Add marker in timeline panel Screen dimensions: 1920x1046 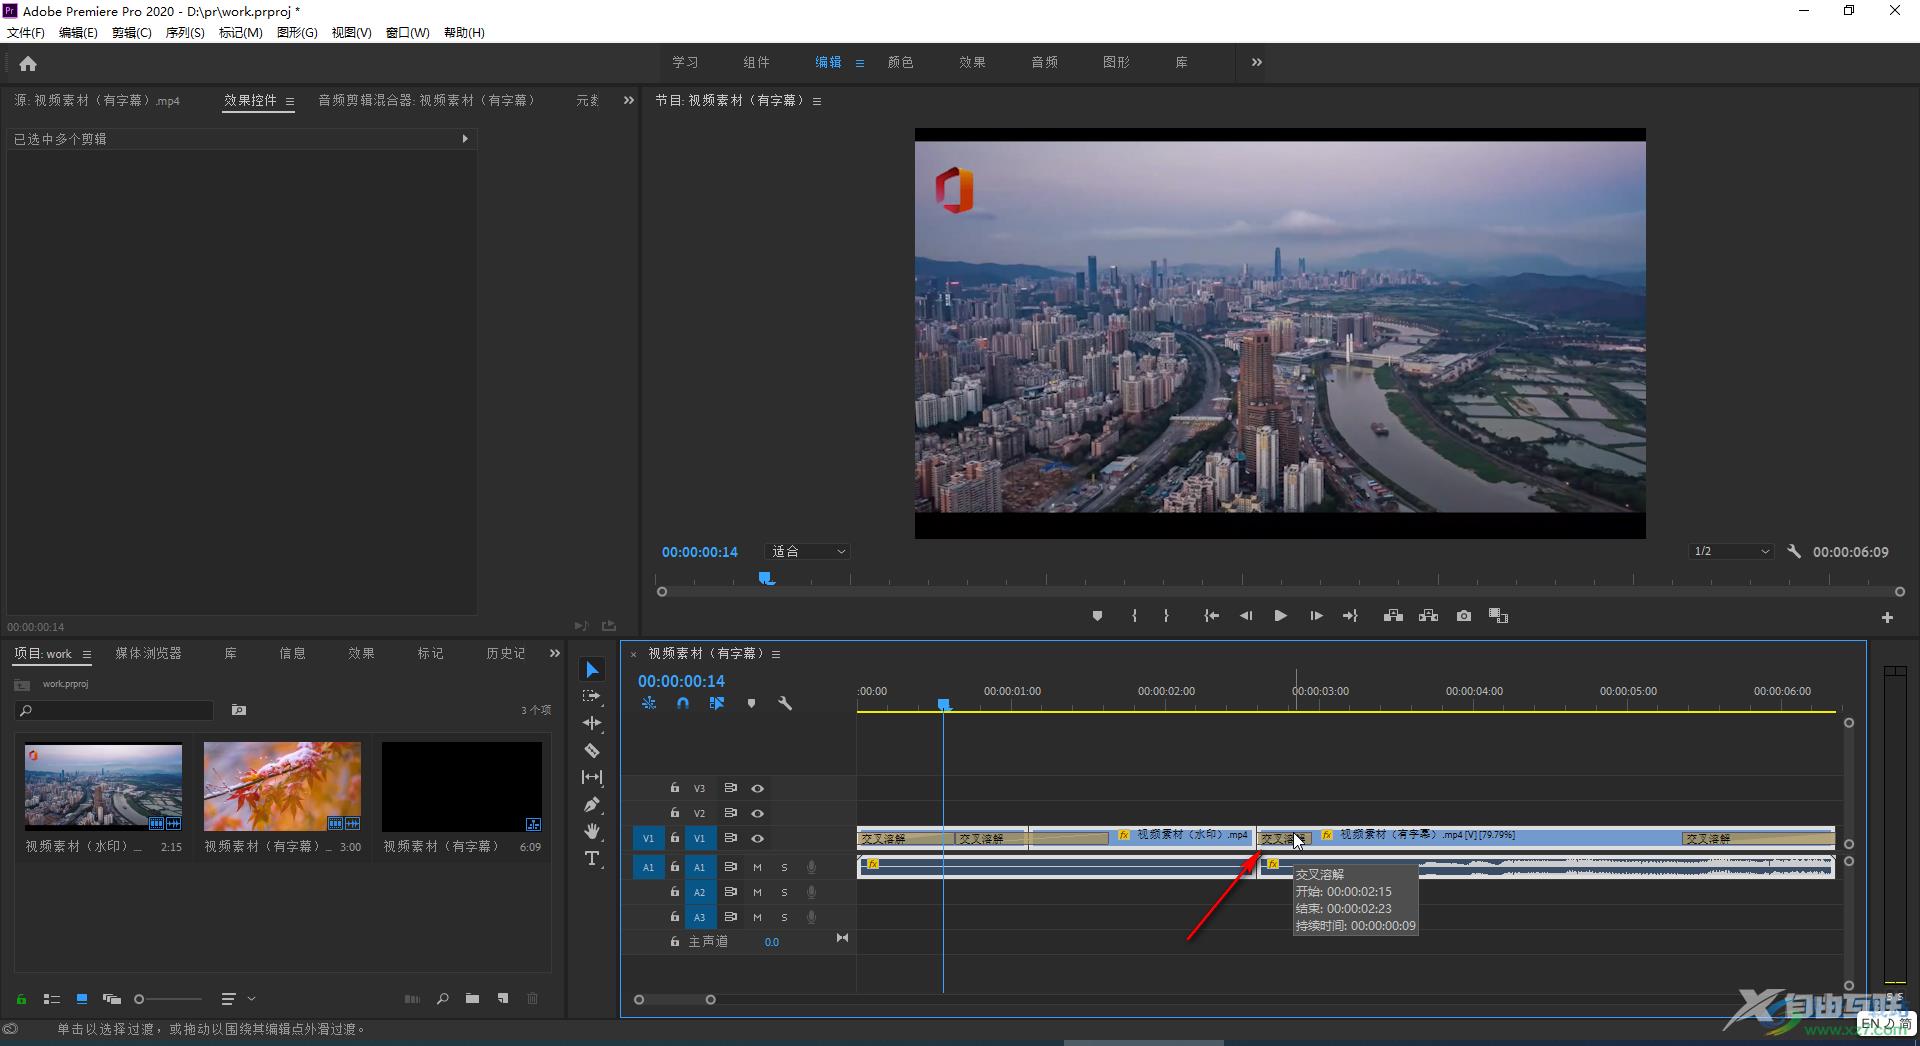pyautogui.click(x=751, y=703)
